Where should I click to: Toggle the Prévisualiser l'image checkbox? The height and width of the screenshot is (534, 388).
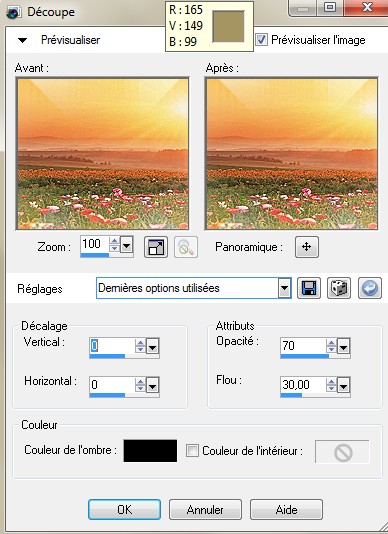point(261,40)
